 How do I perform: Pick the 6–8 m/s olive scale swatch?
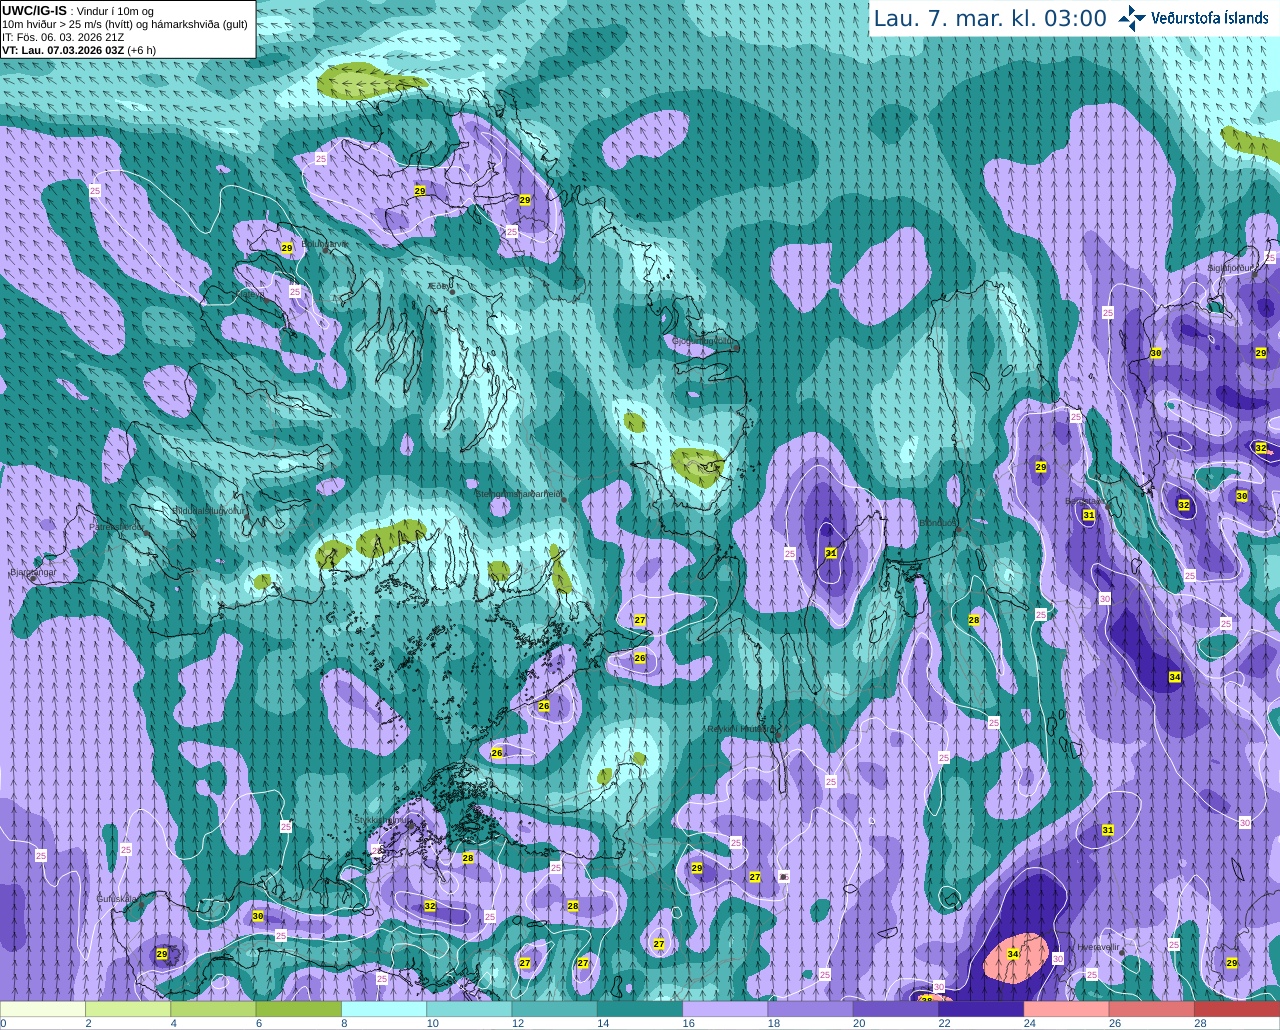(299, 1009)
